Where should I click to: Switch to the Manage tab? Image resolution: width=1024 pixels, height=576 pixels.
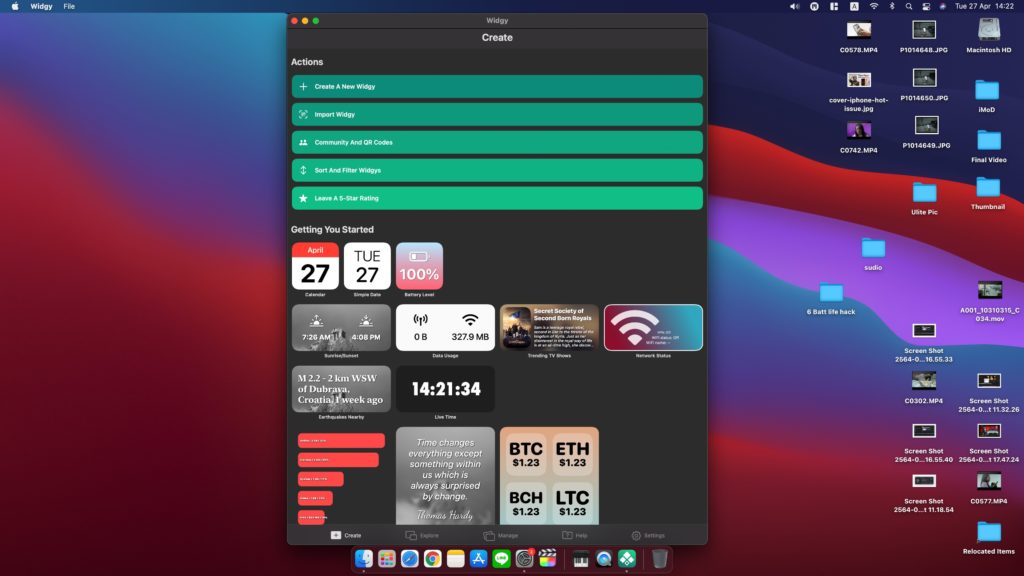point(500,535)
